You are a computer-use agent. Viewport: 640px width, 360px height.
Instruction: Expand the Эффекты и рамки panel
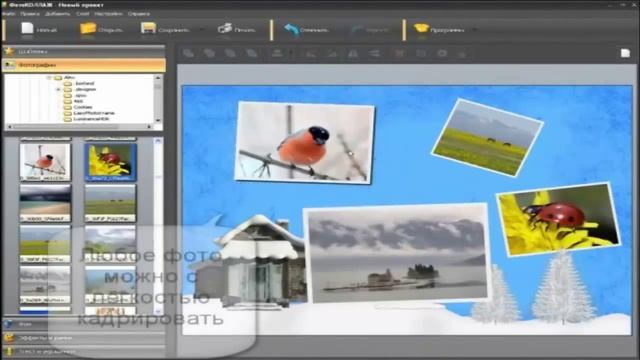84,338
